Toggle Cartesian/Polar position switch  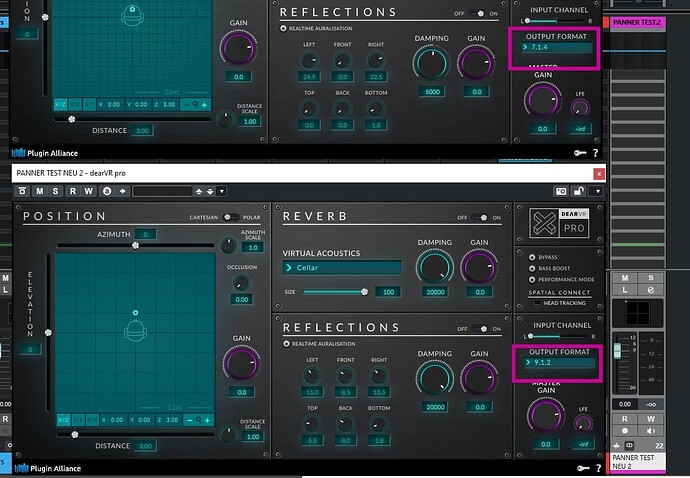[x=231, y=217]
